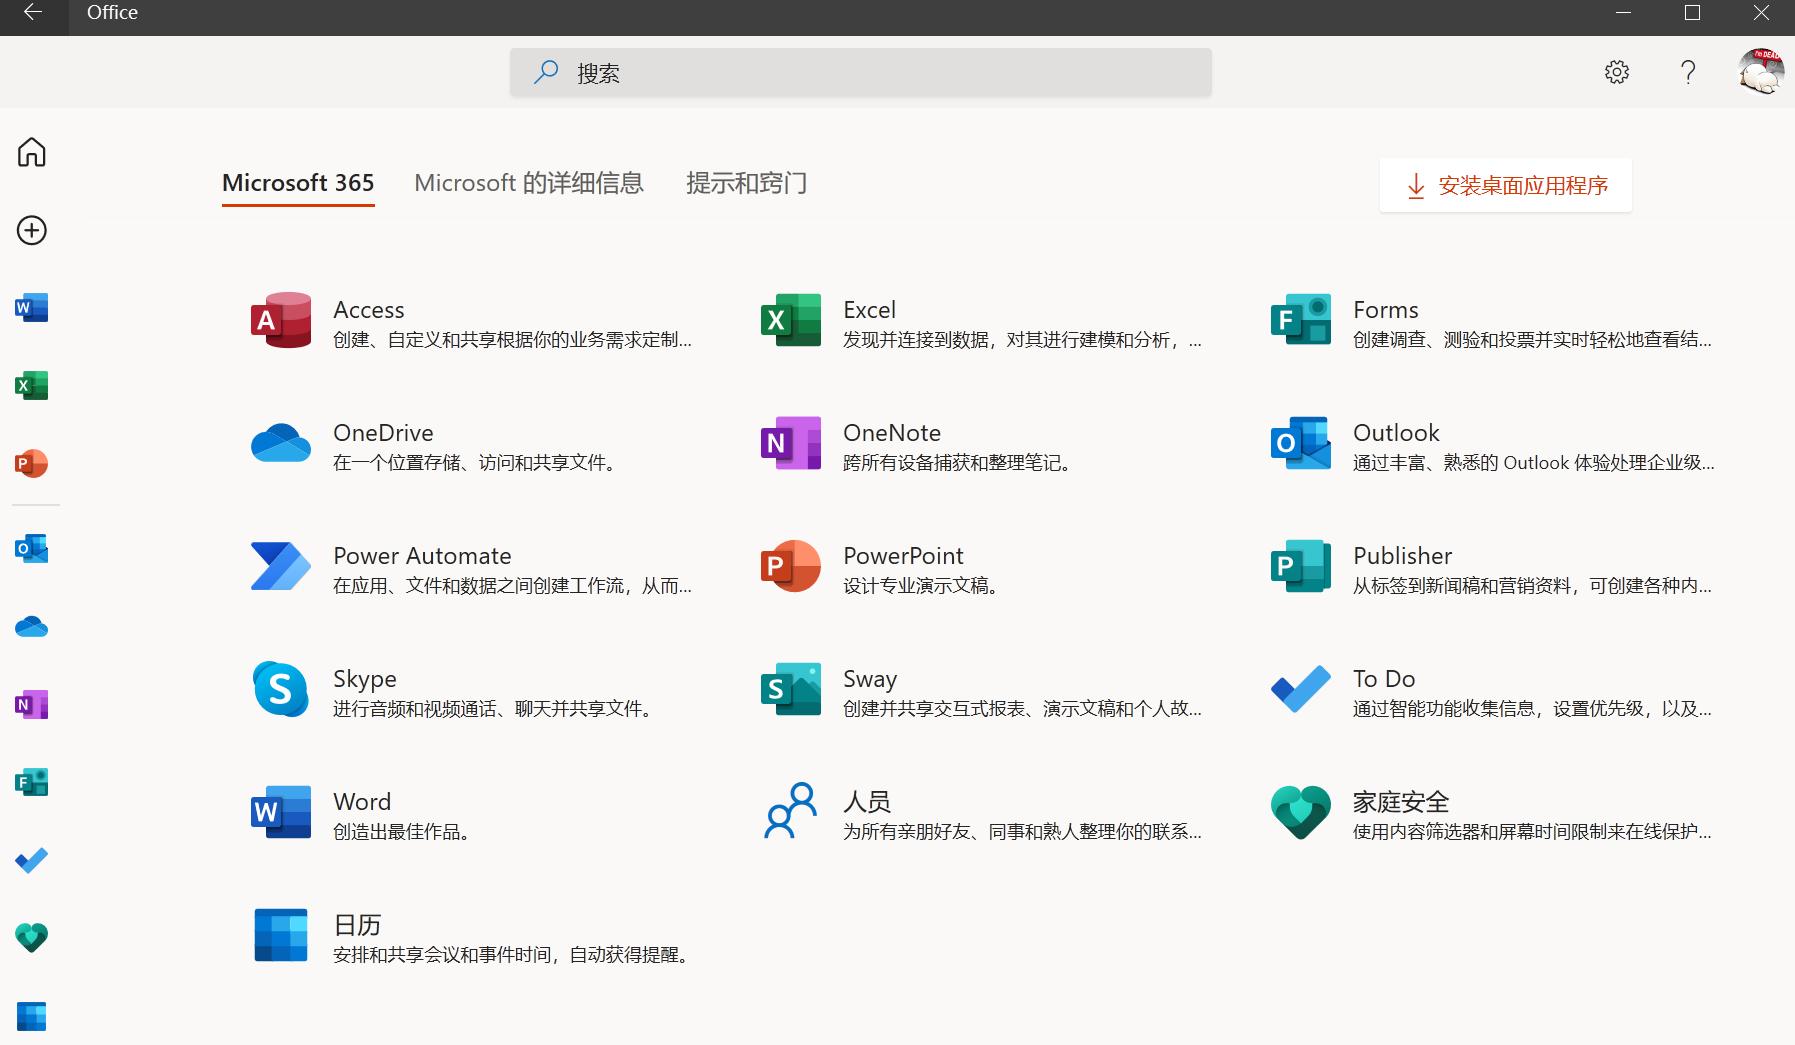Open the Access app tile
The width and height of the screenshot is (1795, 1045).
point(470,322)
